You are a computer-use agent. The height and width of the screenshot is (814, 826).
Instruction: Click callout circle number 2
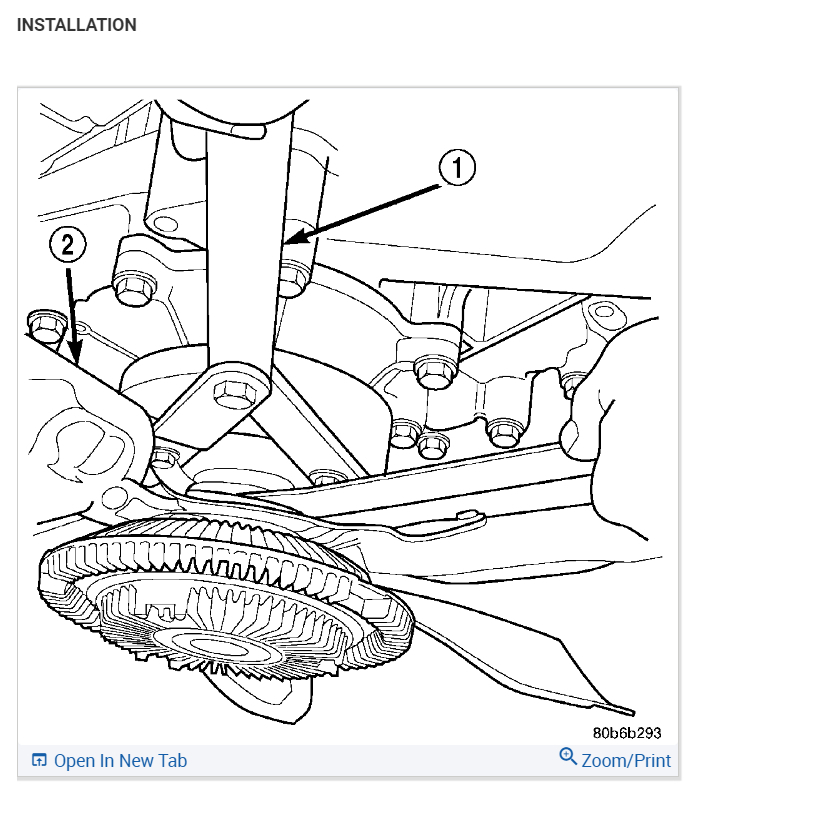click(67, 244)
